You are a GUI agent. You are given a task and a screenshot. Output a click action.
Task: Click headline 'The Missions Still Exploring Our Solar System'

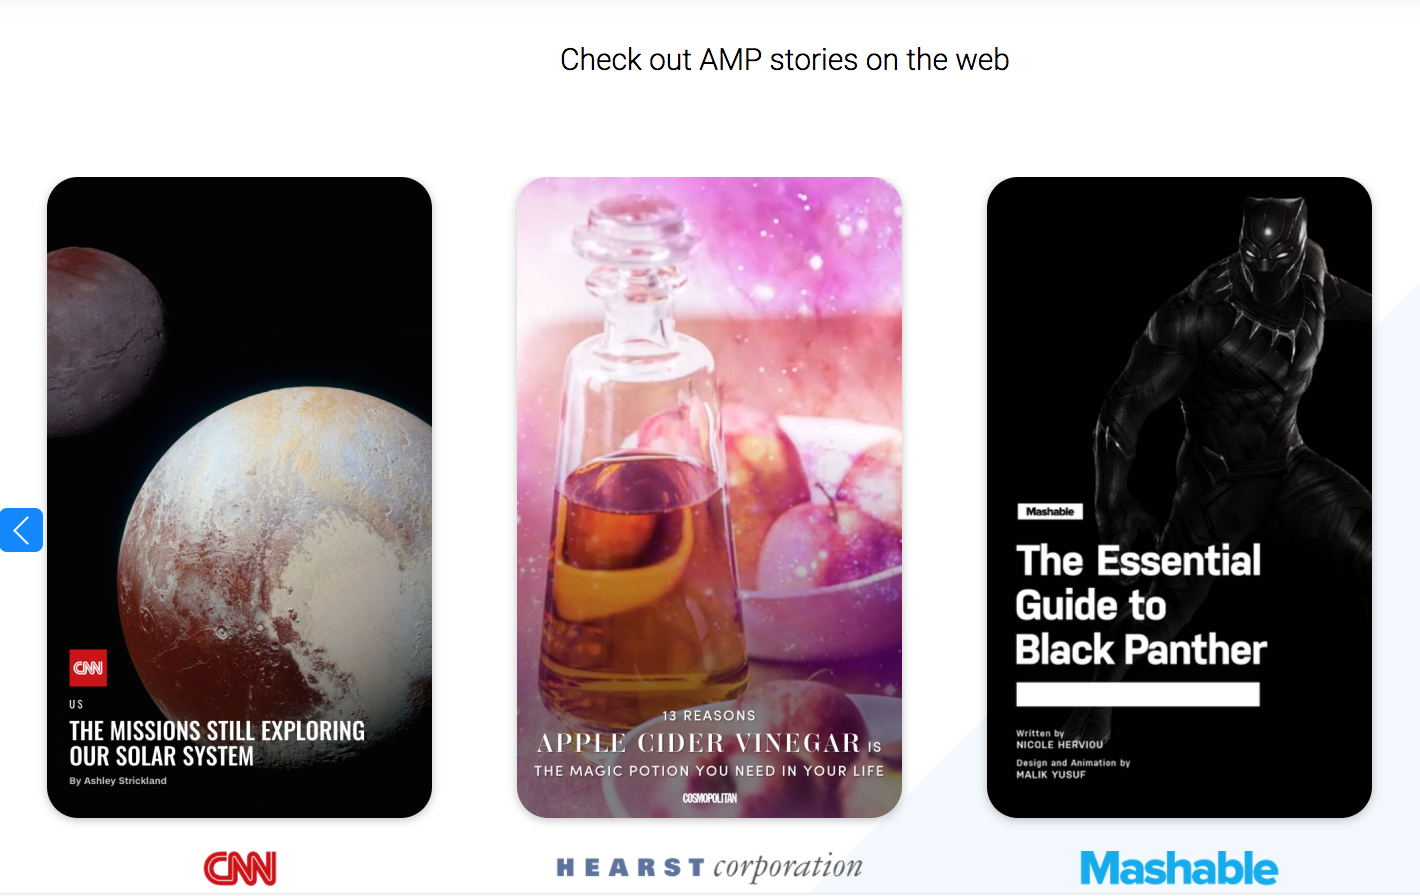click(217, 743)
